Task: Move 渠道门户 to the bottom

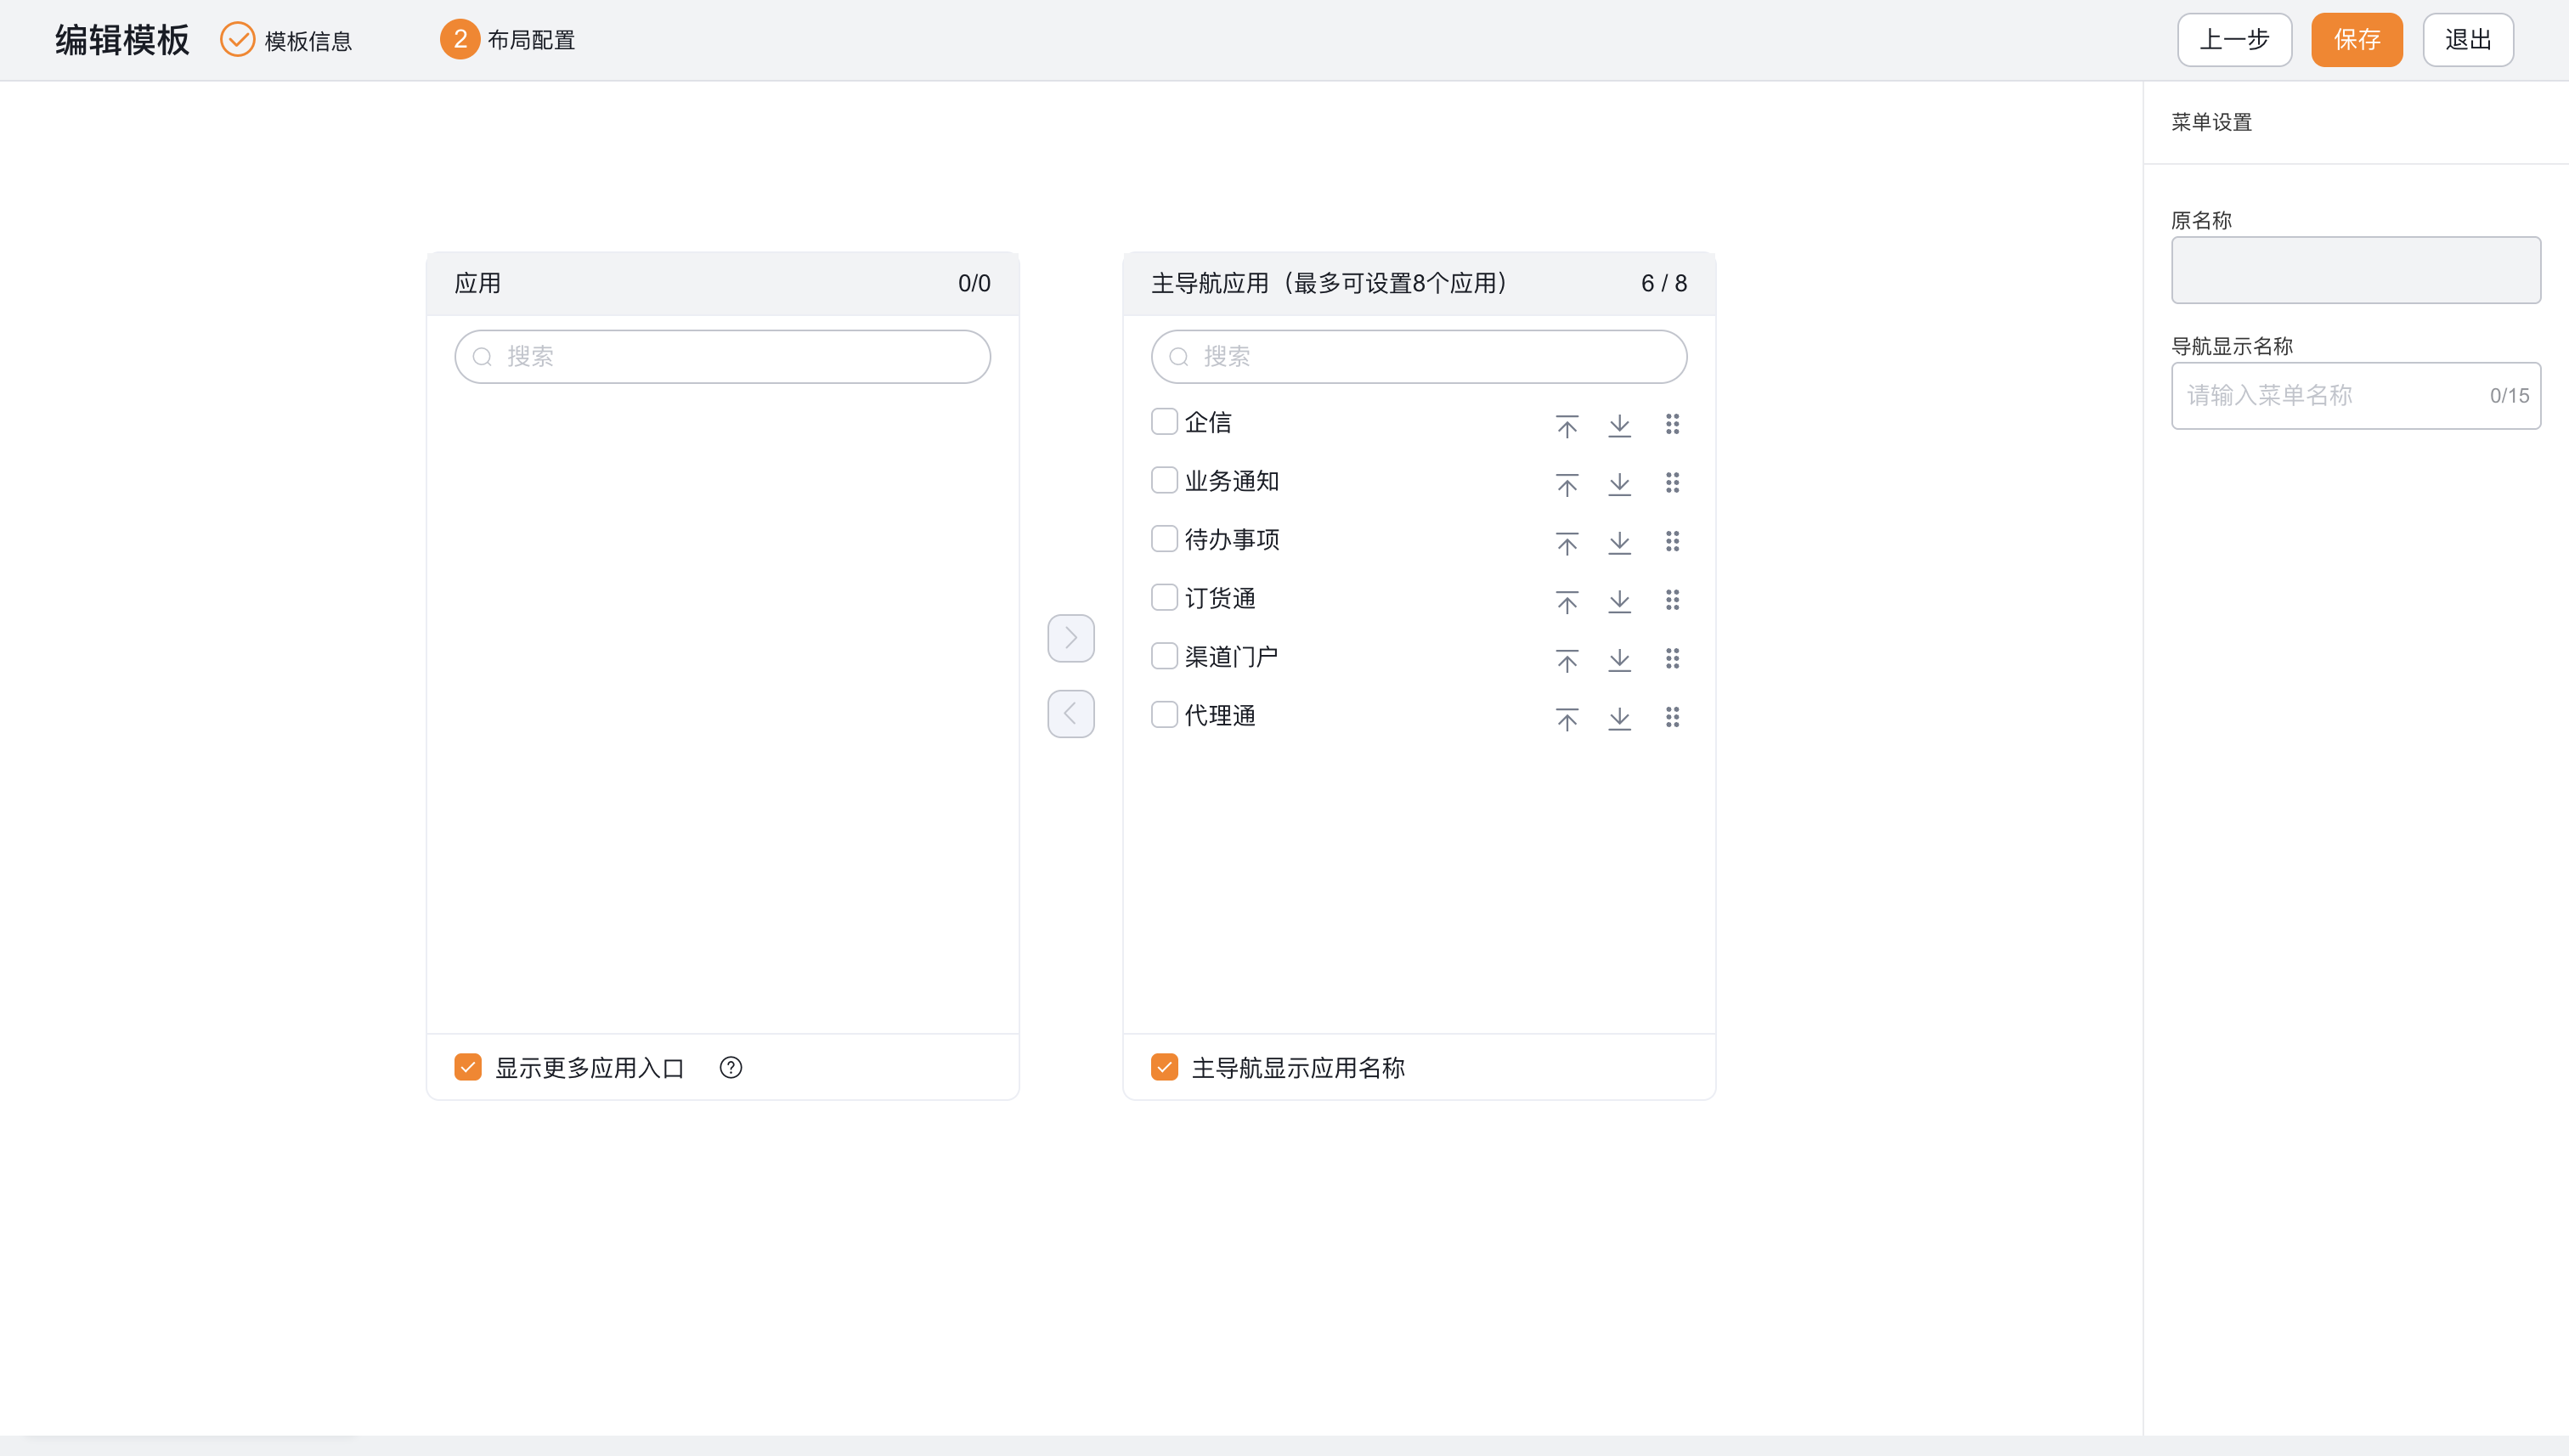Action: [1619, 660]
